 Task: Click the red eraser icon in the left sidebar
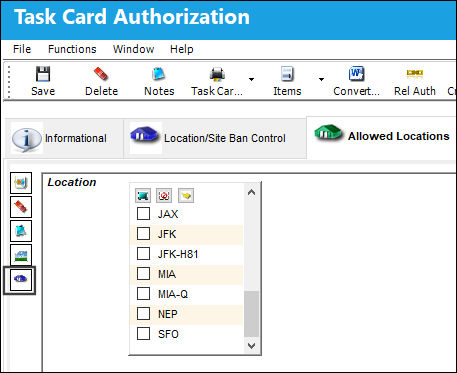coord(21,207)
